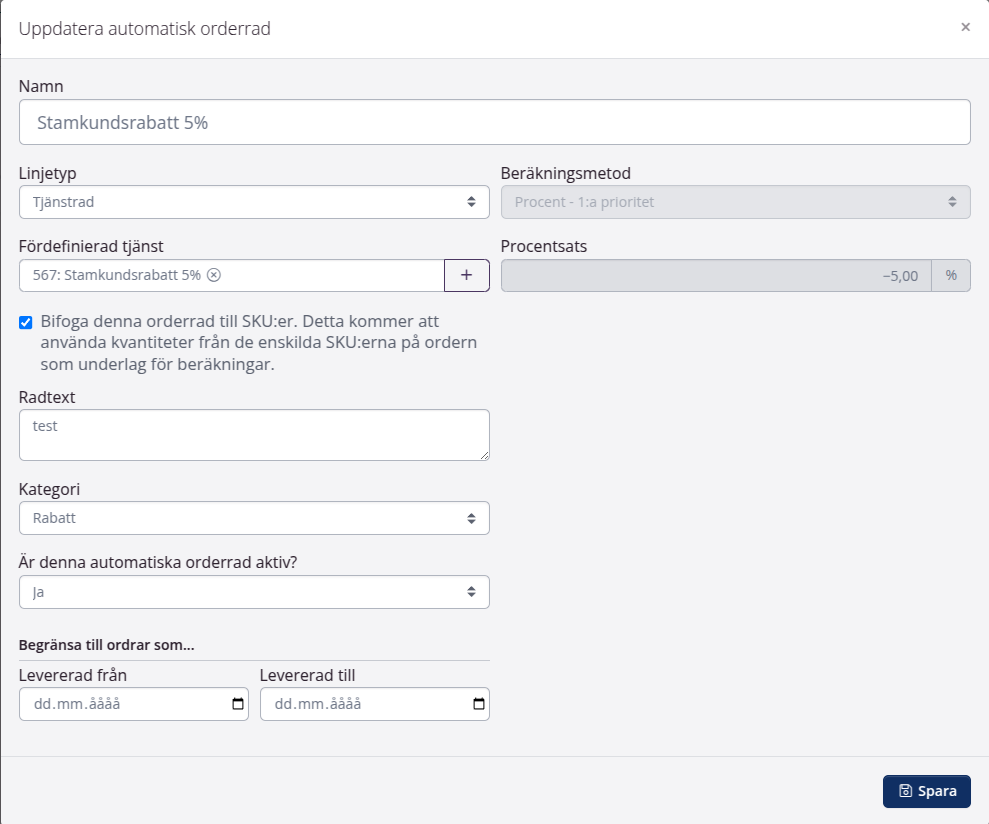
Task: Open the active status dropdown showing Ja
Action: [254, 592]
